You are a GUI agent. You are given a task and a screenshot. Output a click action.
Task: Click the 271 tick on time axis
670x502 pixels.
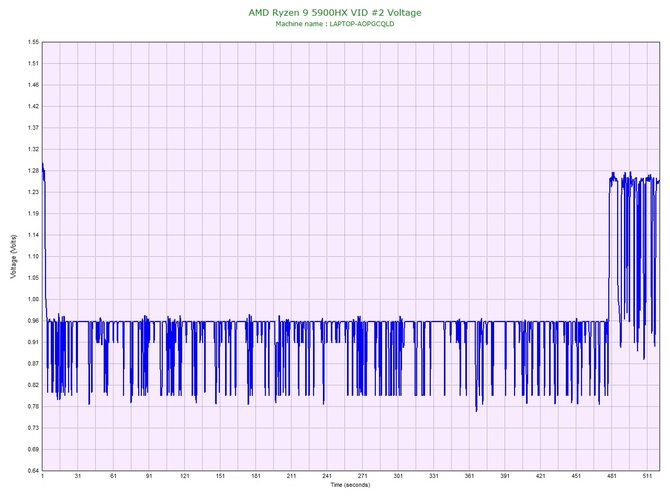(362, 476)
